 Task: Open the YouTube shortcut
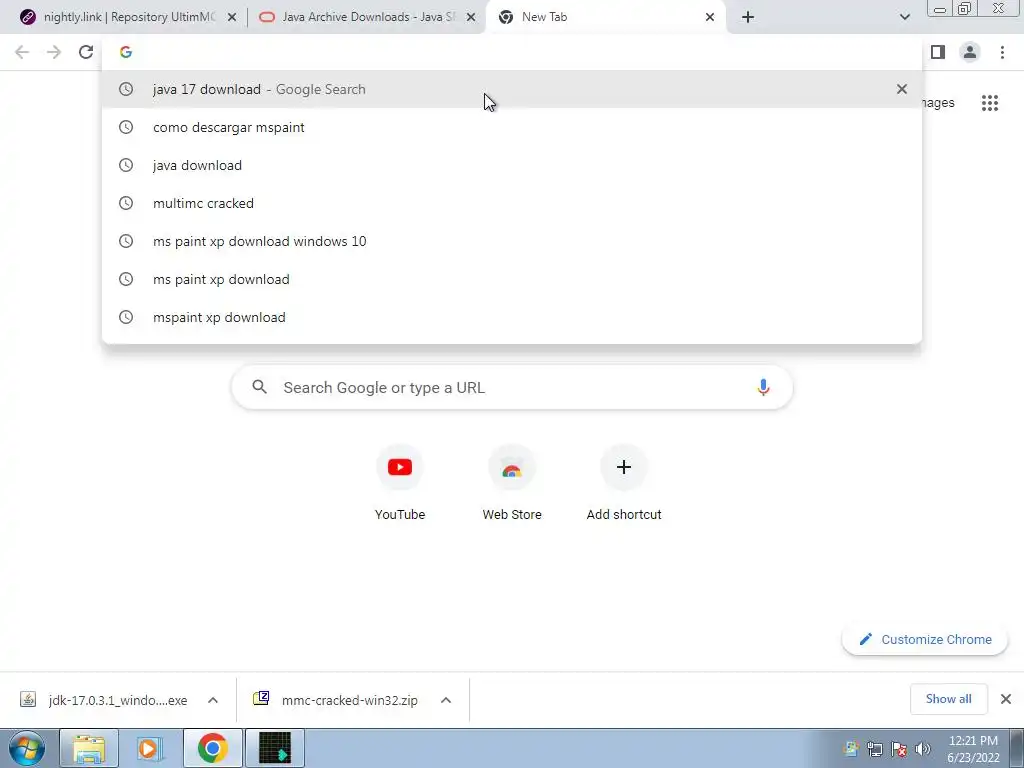pos(400,482)
